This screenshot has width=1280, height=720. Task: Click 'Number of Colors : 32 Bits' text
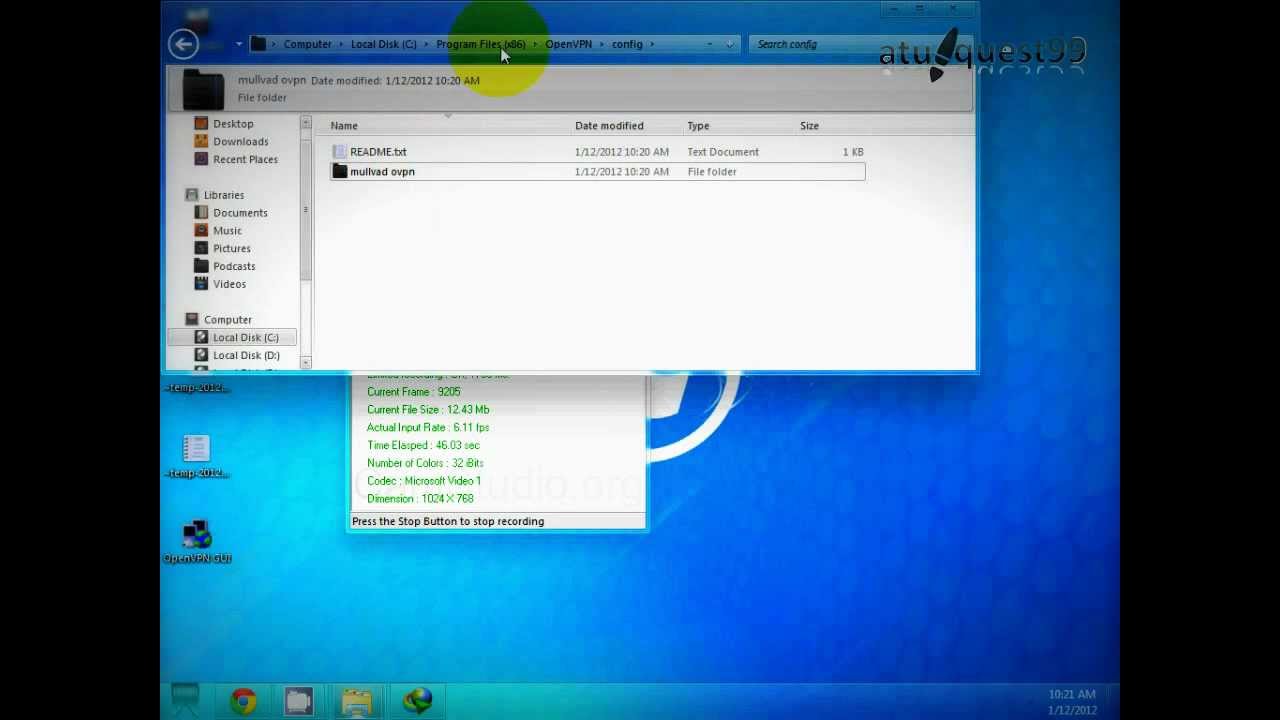[425, 464]
